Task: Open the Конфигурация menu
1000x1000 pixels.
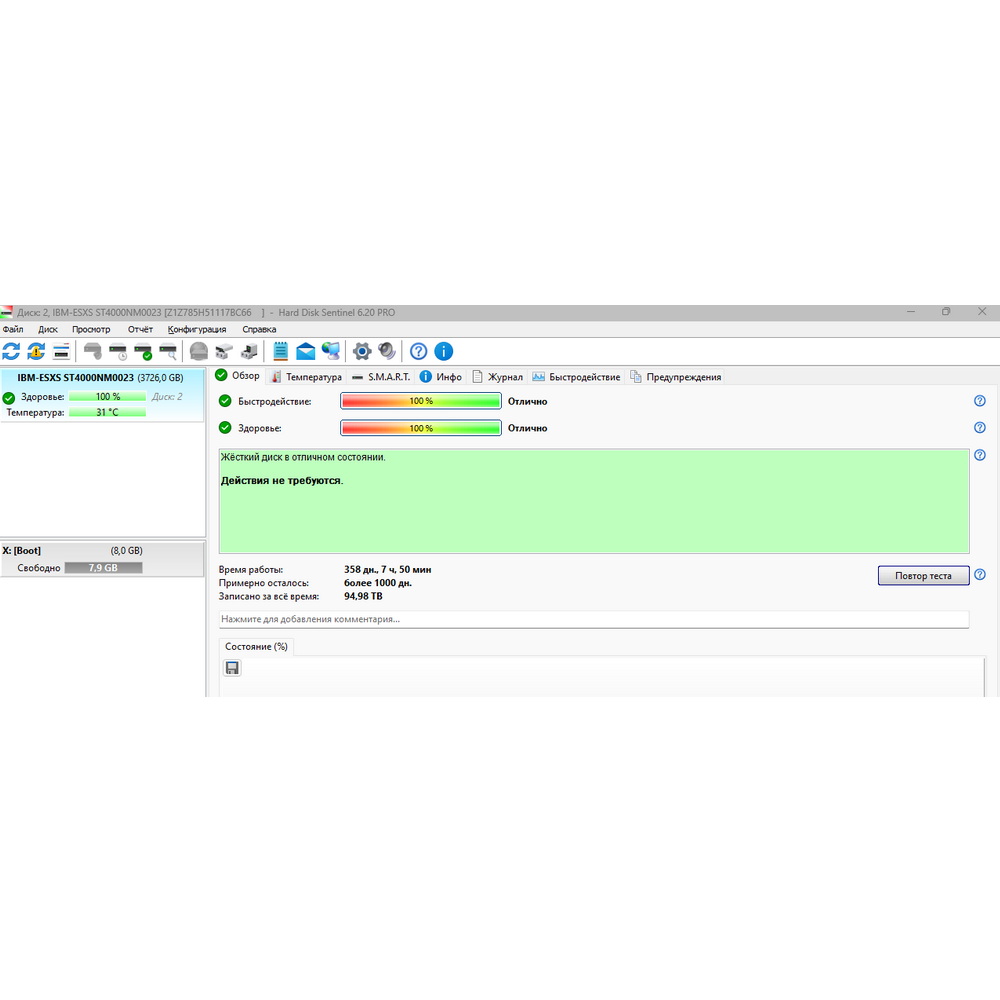Action: point(197,329)
